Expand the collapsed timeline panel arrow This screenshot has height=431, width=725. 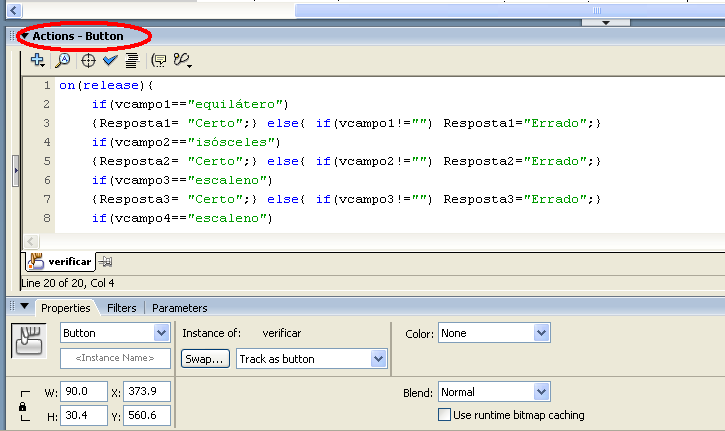click(606, 23)
